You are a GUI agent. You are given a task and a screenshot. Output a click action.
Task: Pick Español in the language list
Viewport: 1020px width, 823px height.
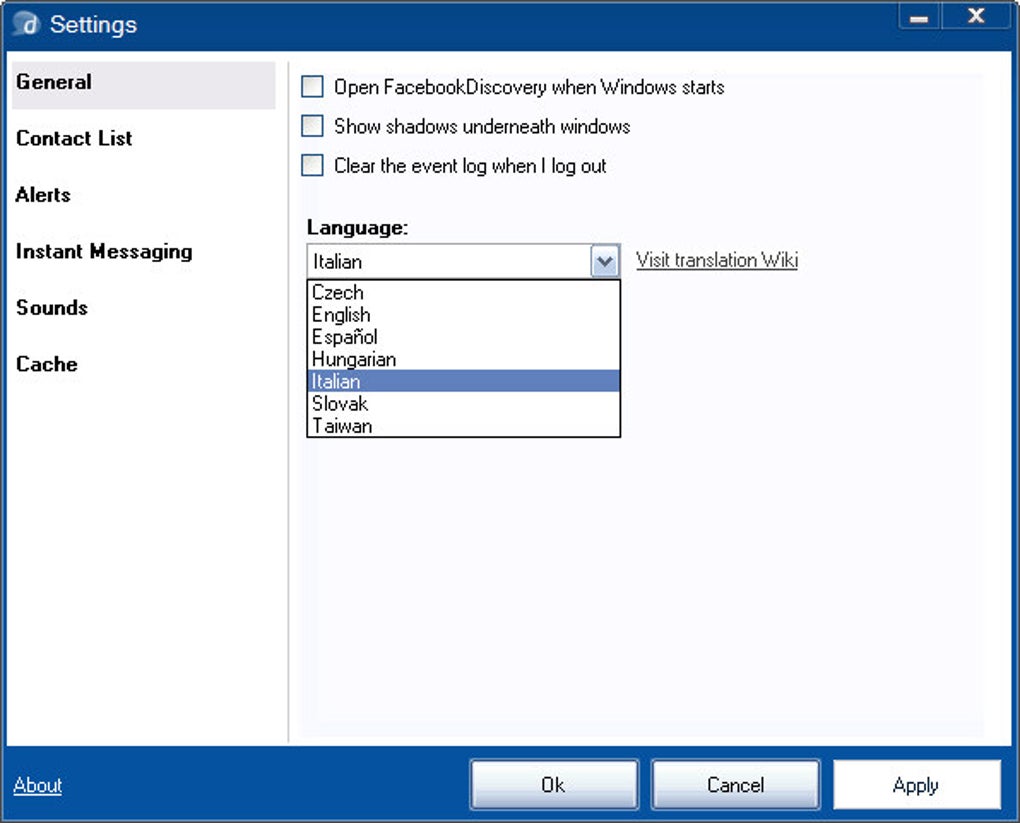463,336
